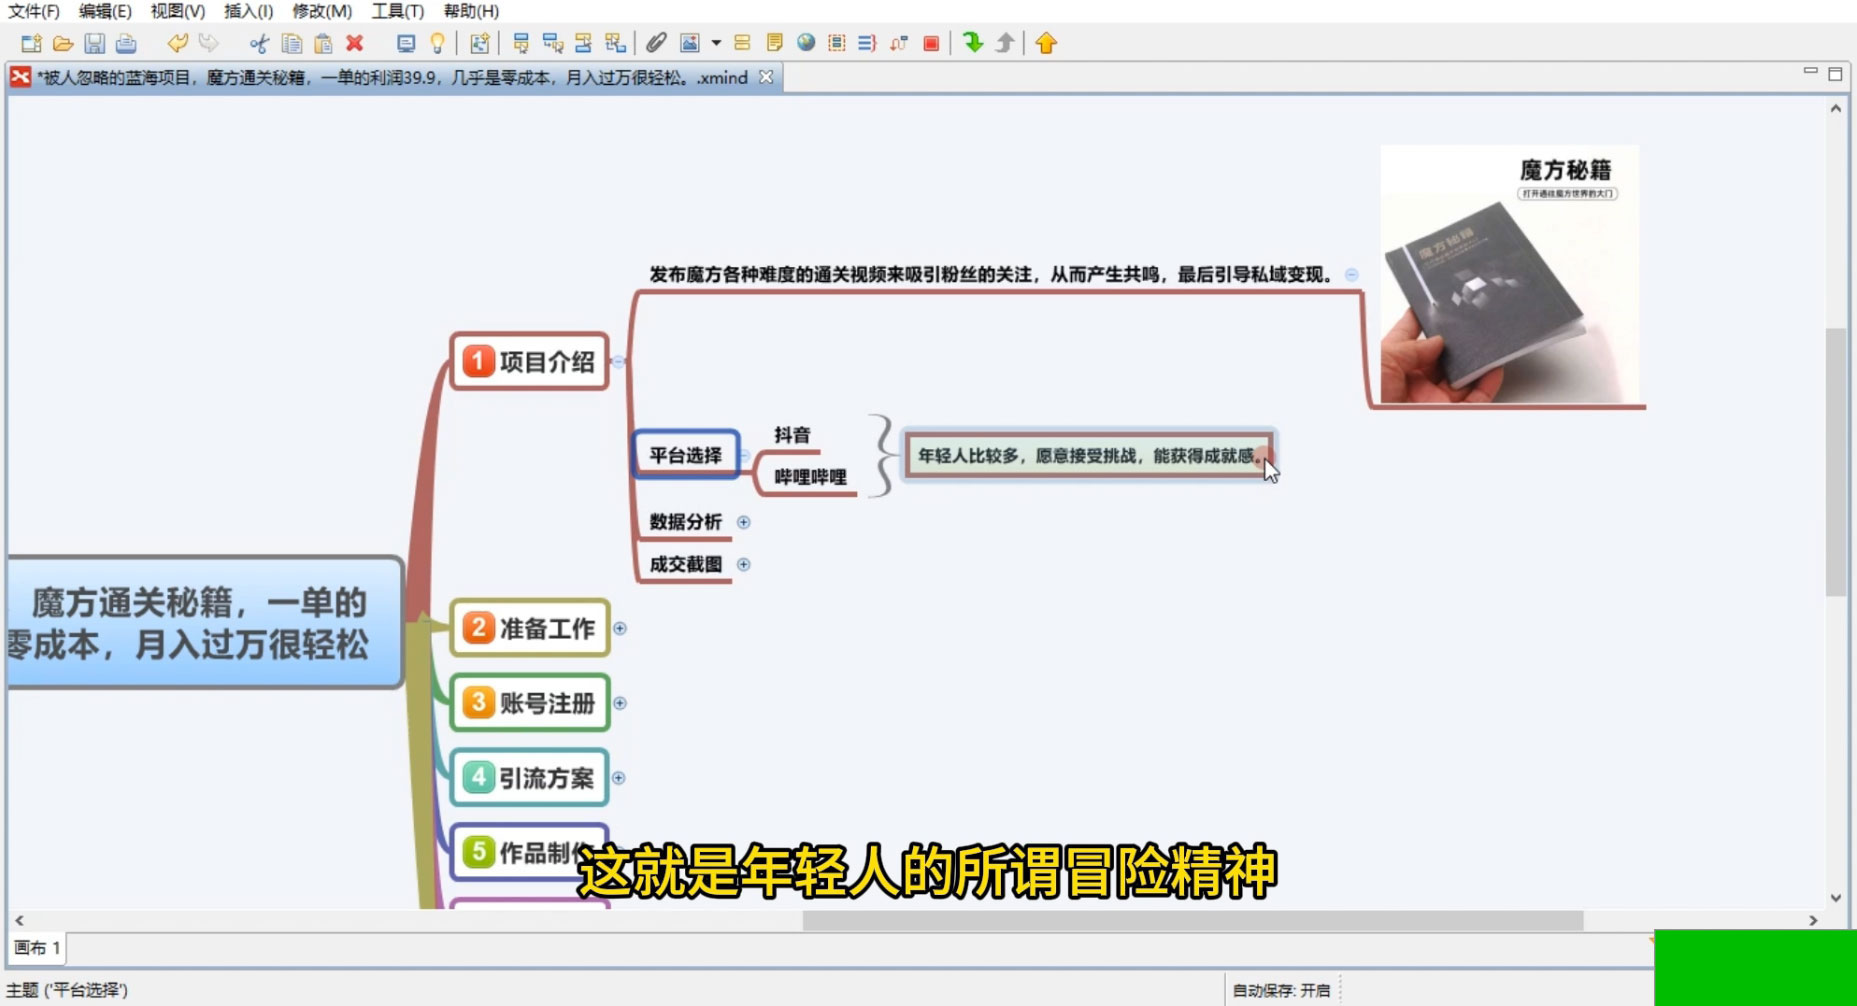This screenshot has width=1857, height=1006.
Task: Click the Undo arrow icon
Action: [177, 43]
